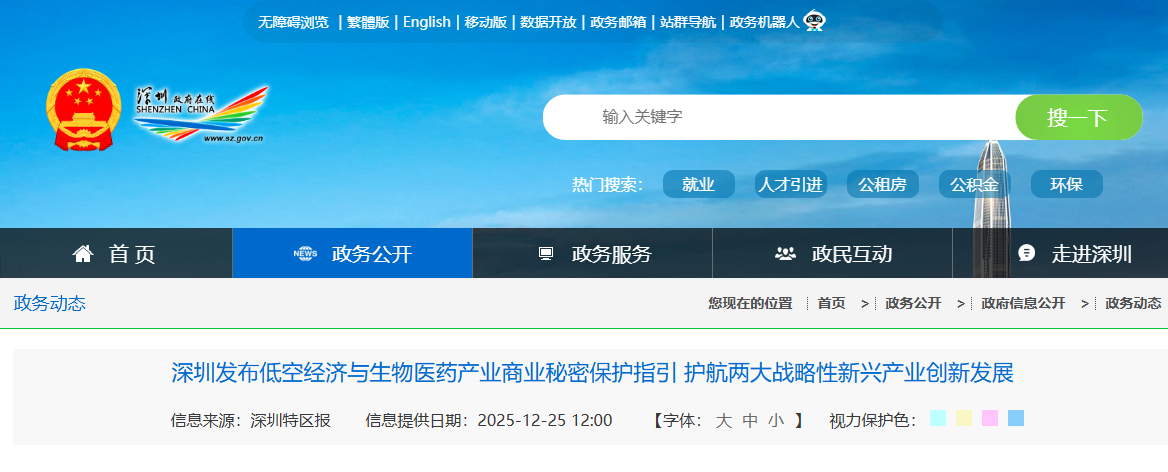Click breadcrumb 政府信息公开
The width and height of the screenshot is (1168, 472).
[x=1023, y=303]
